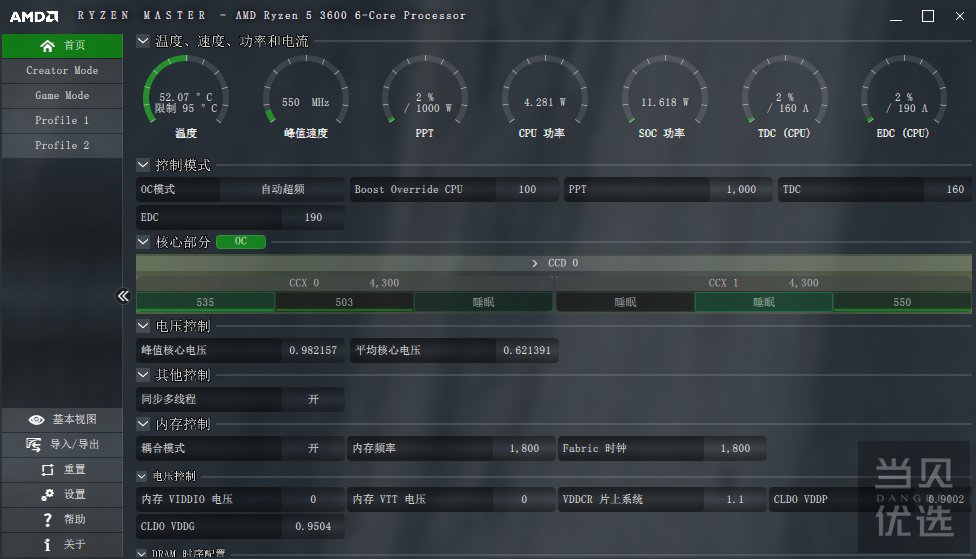Click CCX 1 4,300 header
The image size is (976, 559).
point(764,283)
